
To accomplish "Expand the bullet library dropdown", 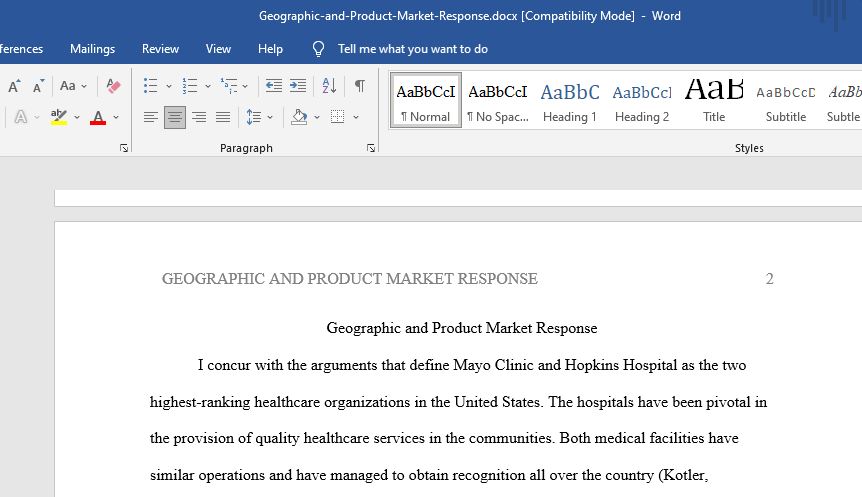I will pyautogui.click(x=169, y=86).
